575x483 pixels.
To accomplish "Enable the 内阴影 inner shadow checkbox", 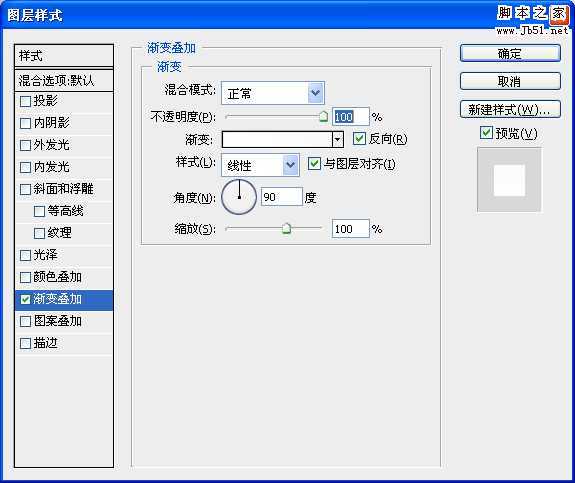I will point(25,123).
